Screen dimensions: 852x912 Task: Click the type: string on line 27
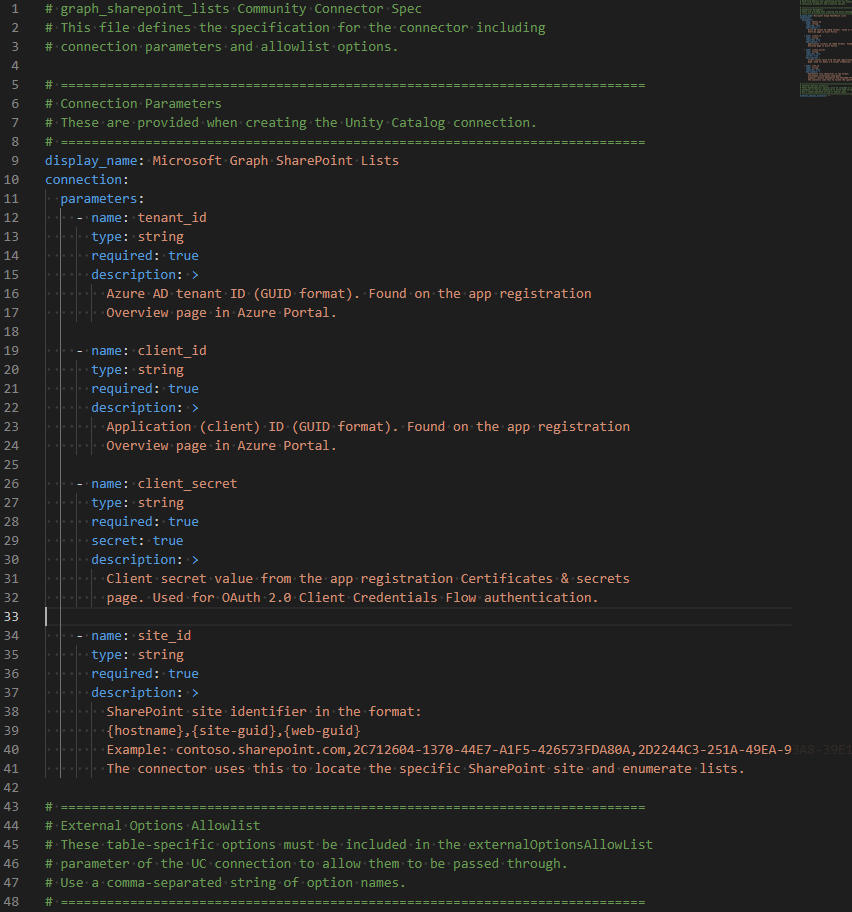(137, 503)
